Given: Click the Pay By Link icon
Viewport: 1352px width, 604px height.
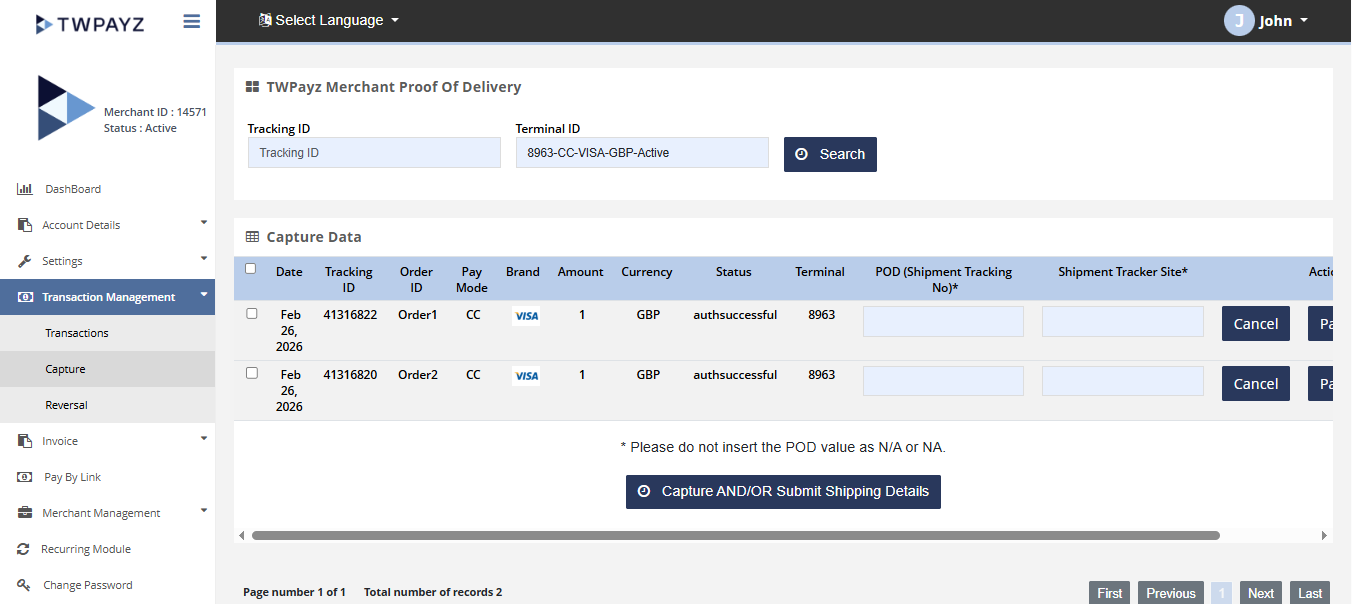Looking at the screenshot, I should tap(25, 477).
